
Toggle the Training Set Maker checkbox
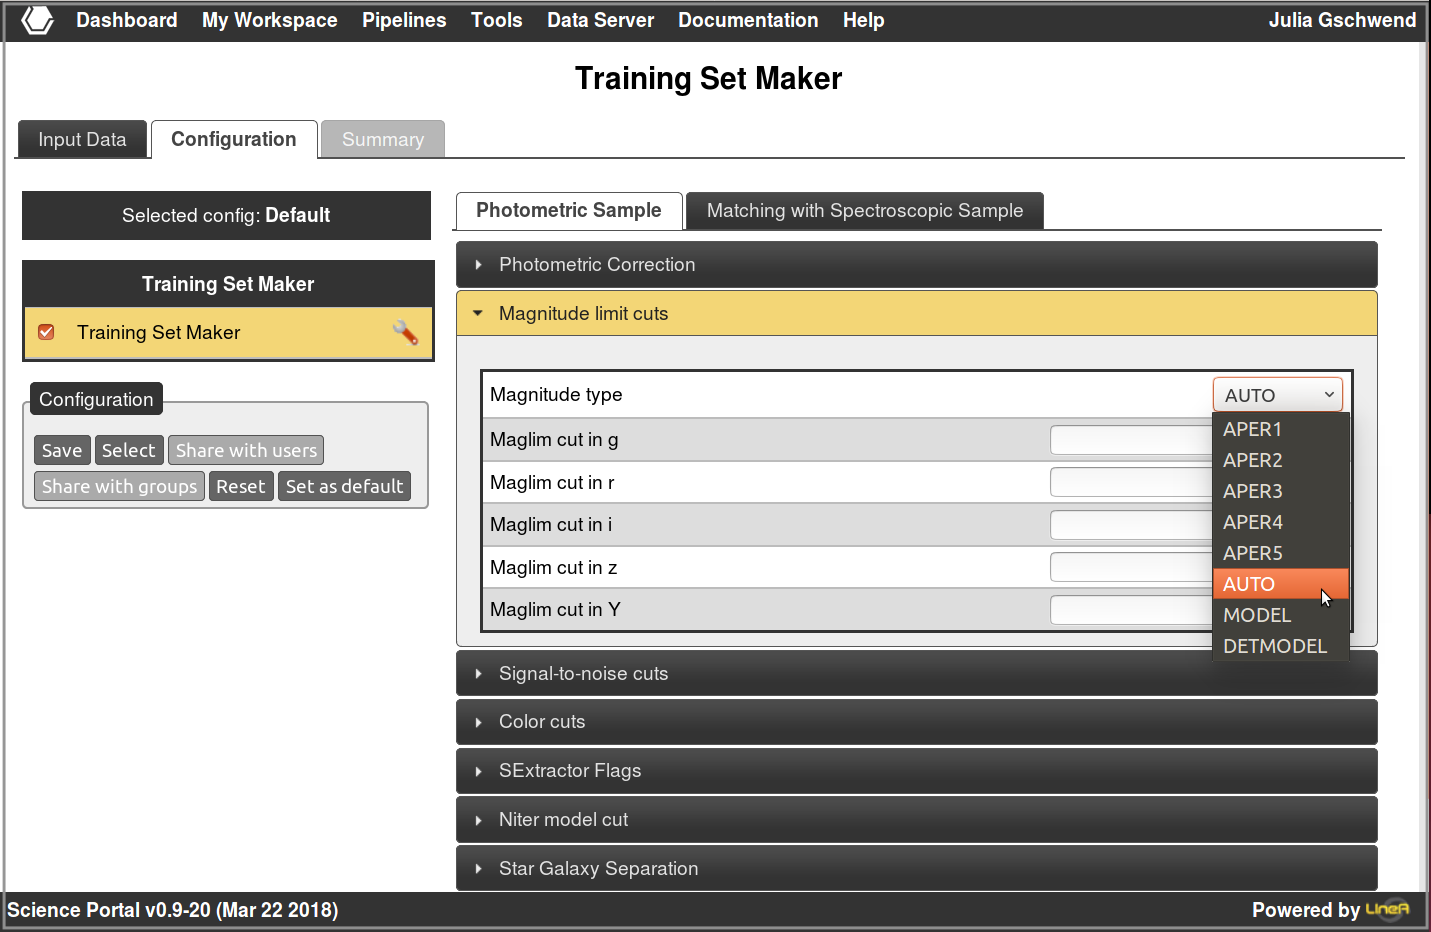coord(46,332)
